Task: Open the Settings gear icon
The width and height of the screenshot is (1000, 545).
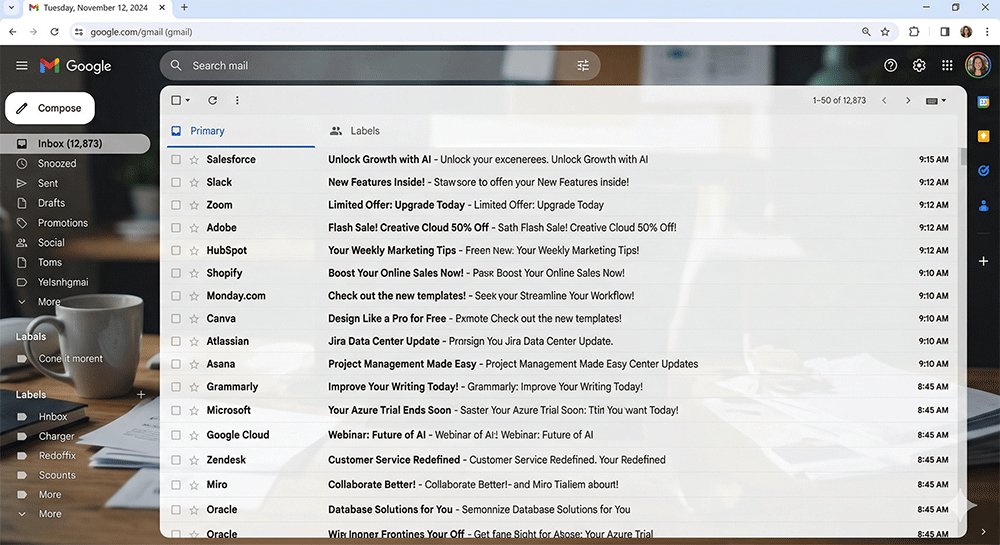Action: click(919, 65)
